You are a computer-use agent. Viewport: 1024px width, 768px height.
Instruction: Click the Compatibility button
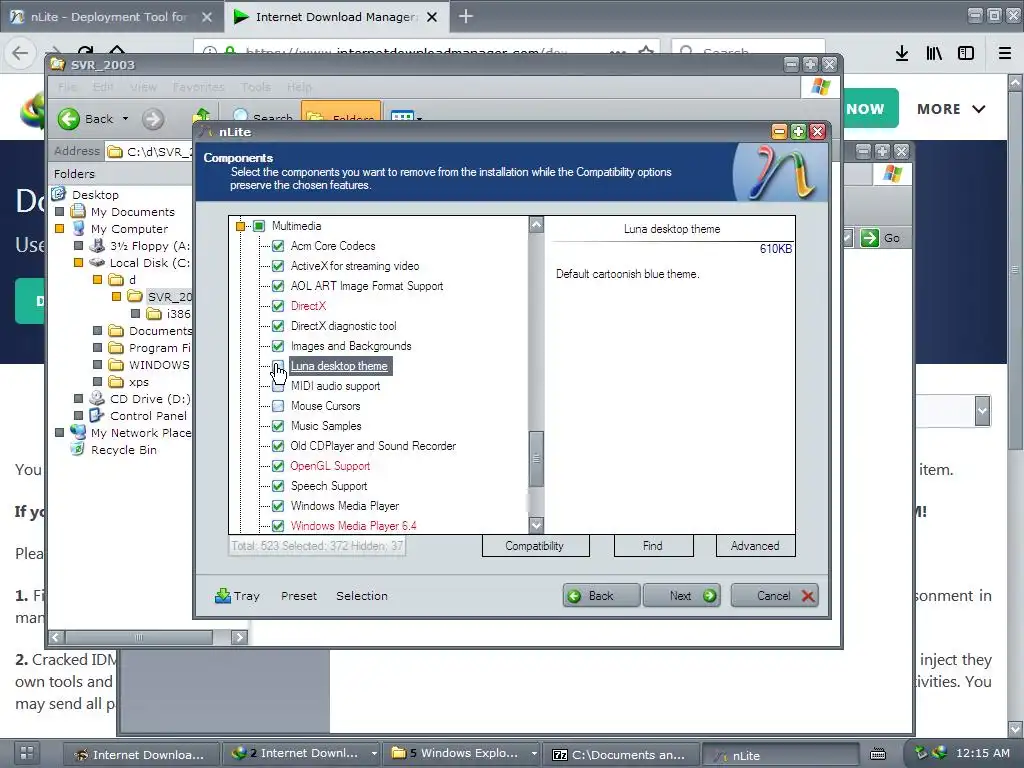(x=535, y=546)
